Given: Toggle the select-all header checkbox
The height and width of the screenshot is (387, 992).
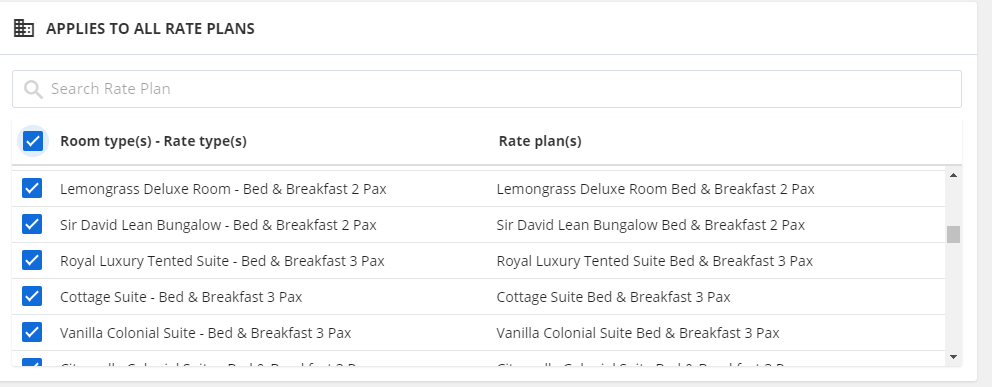Looking at the screenshot, I should tap(32, 141).
